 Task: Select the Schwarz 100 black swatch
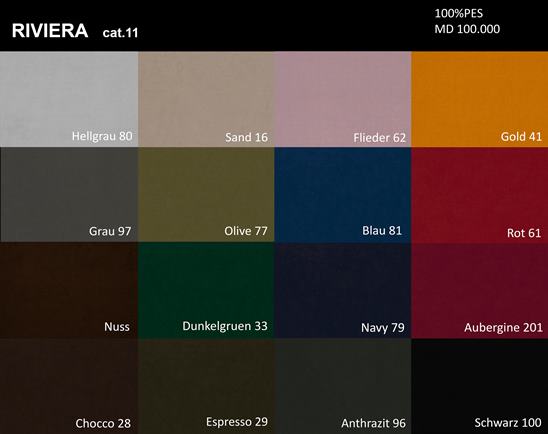pos(480,386)
